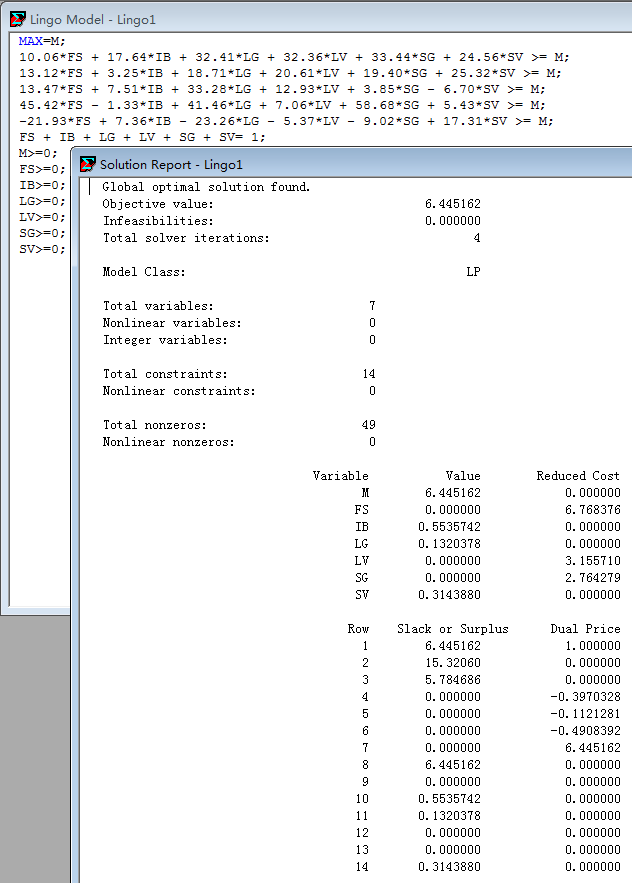Click row 2 slack value 15.32060
The height and width of the screenshot is (883, 632).
click(453, 663)
